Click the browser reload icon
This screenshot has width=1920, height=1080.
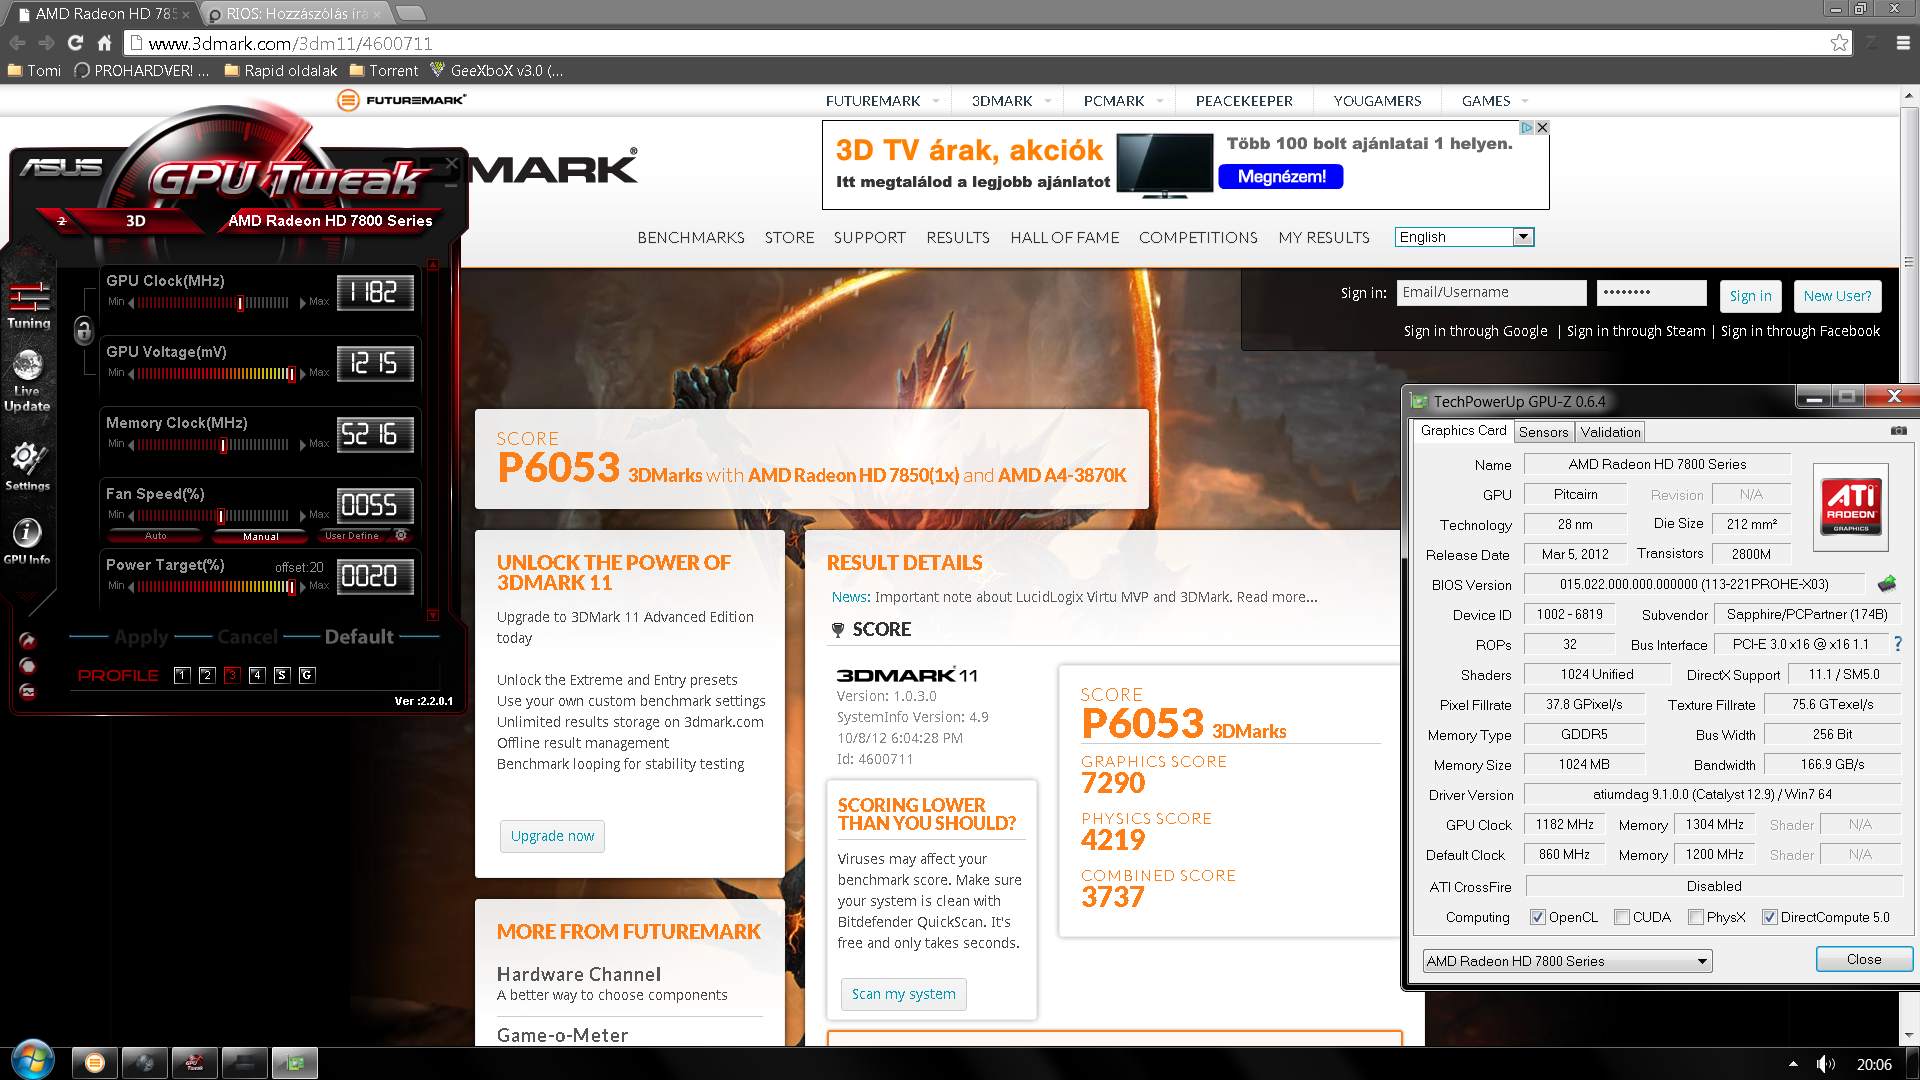pos(75,43)
